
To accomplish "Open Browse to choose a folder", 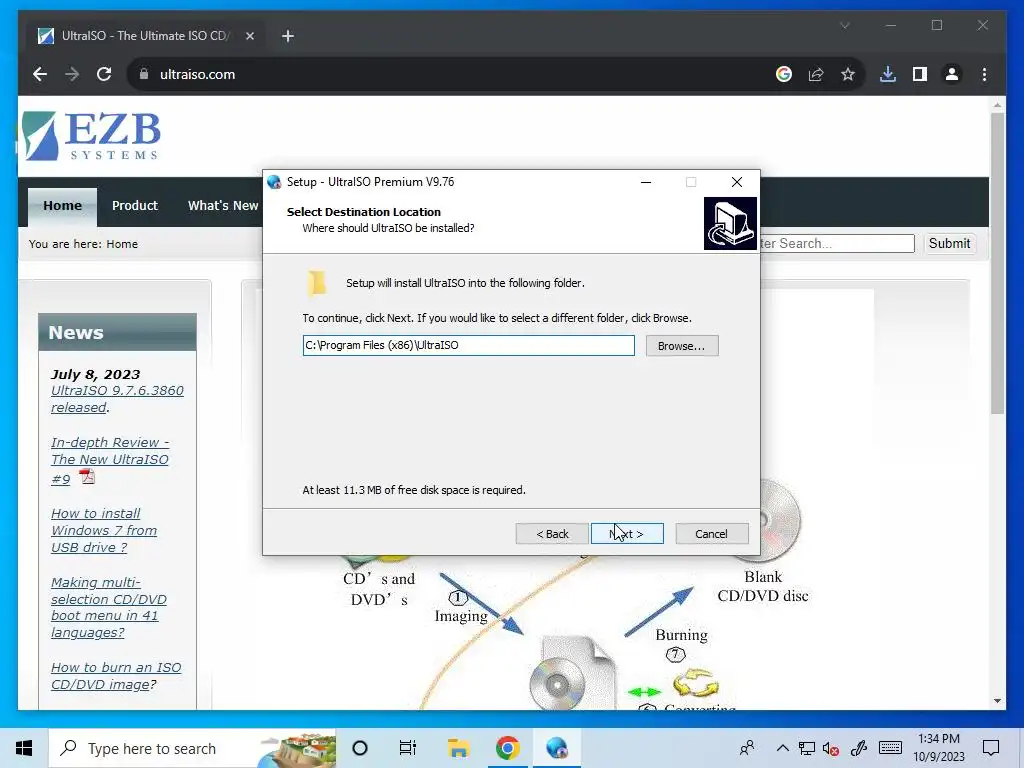I will click(682, 345).
